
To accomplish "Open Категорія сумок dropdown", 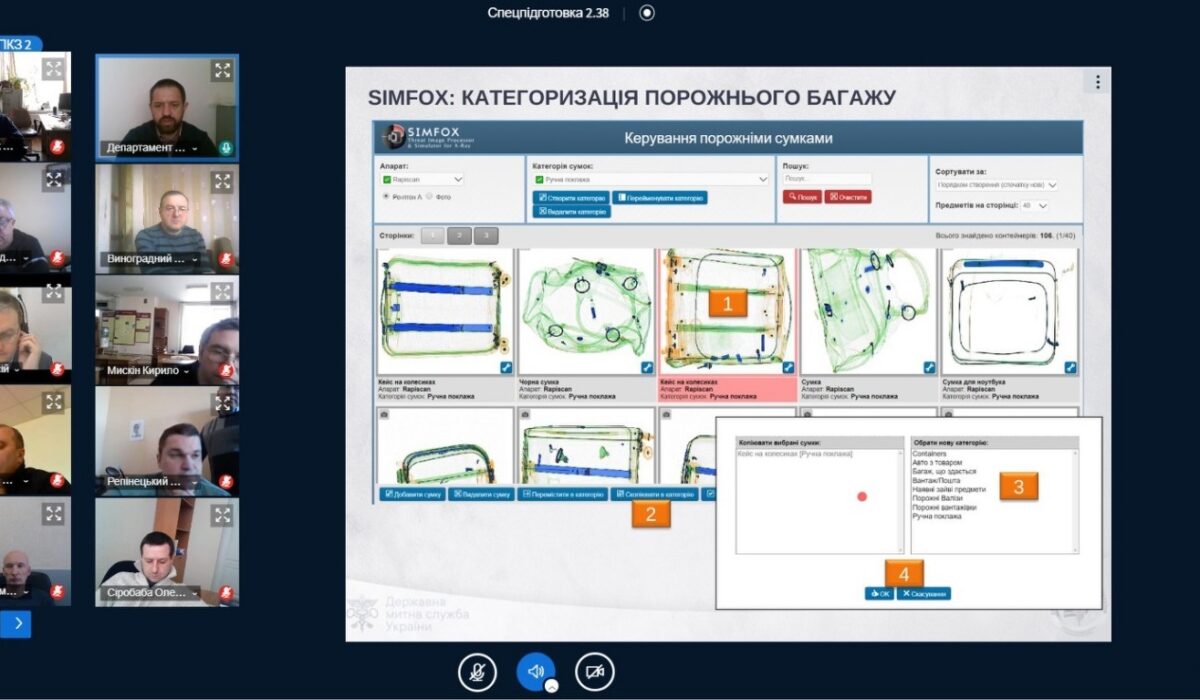I will point(651,180).
